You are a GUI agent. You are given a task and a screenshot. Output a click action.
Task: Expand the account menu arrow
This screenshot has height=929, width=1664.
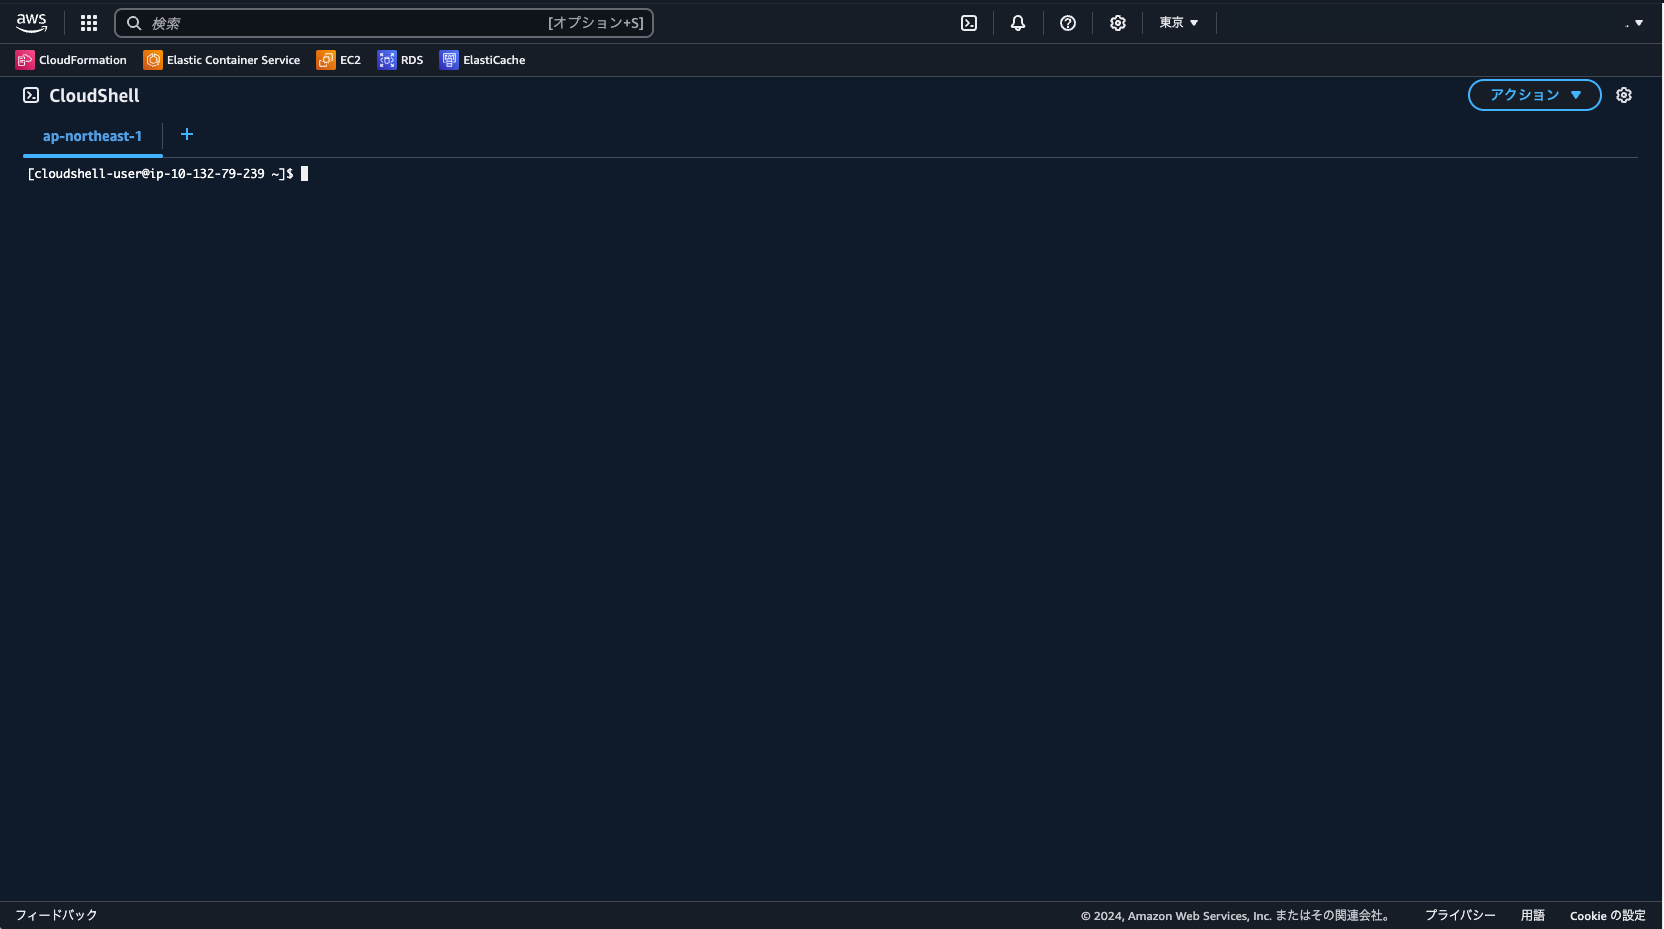[x=1638, y=23]
